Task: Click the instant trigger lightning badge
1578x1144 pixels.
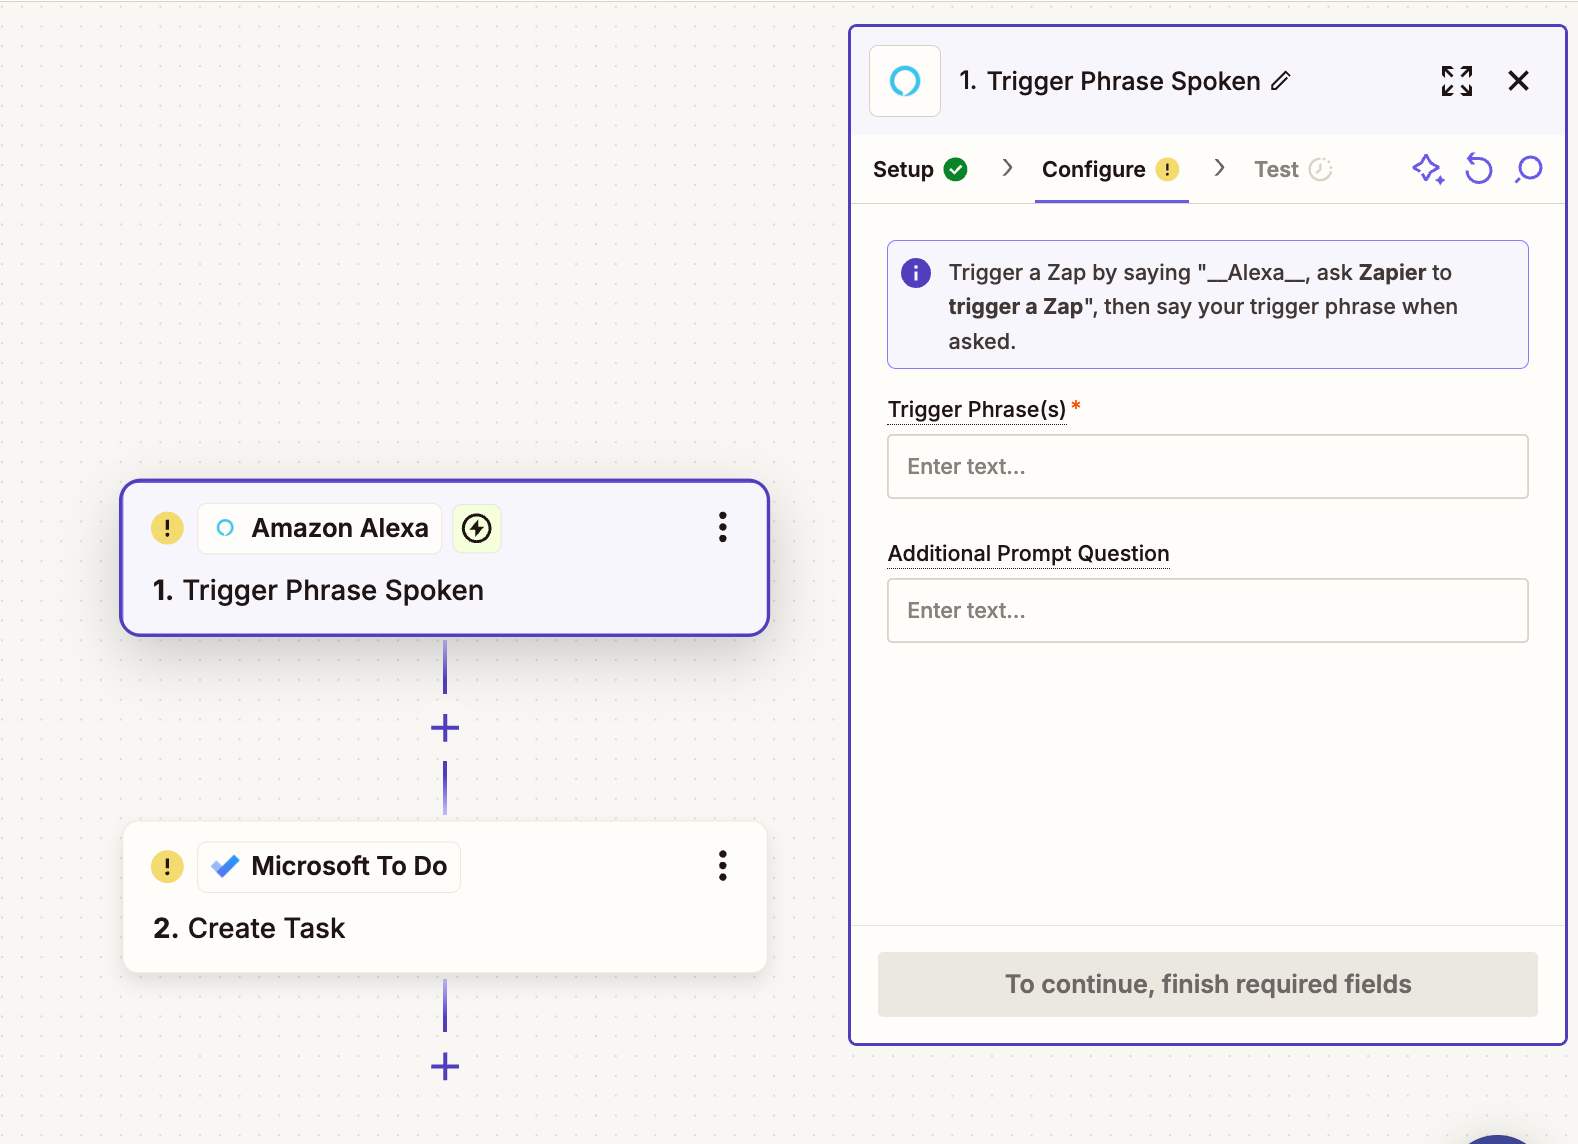Action: pyautogui.click(x=477, y=528)
